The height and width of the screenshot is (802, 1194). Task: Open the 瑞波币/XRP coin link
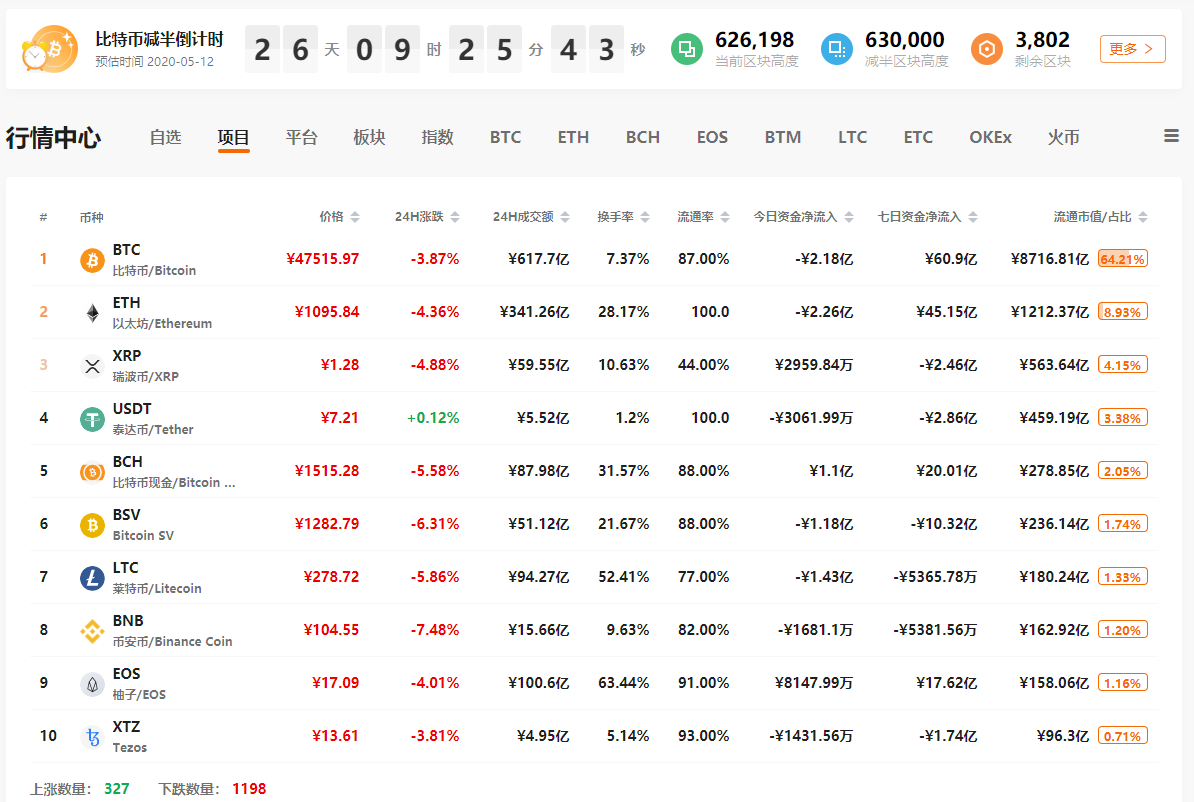tap(145, 376)
